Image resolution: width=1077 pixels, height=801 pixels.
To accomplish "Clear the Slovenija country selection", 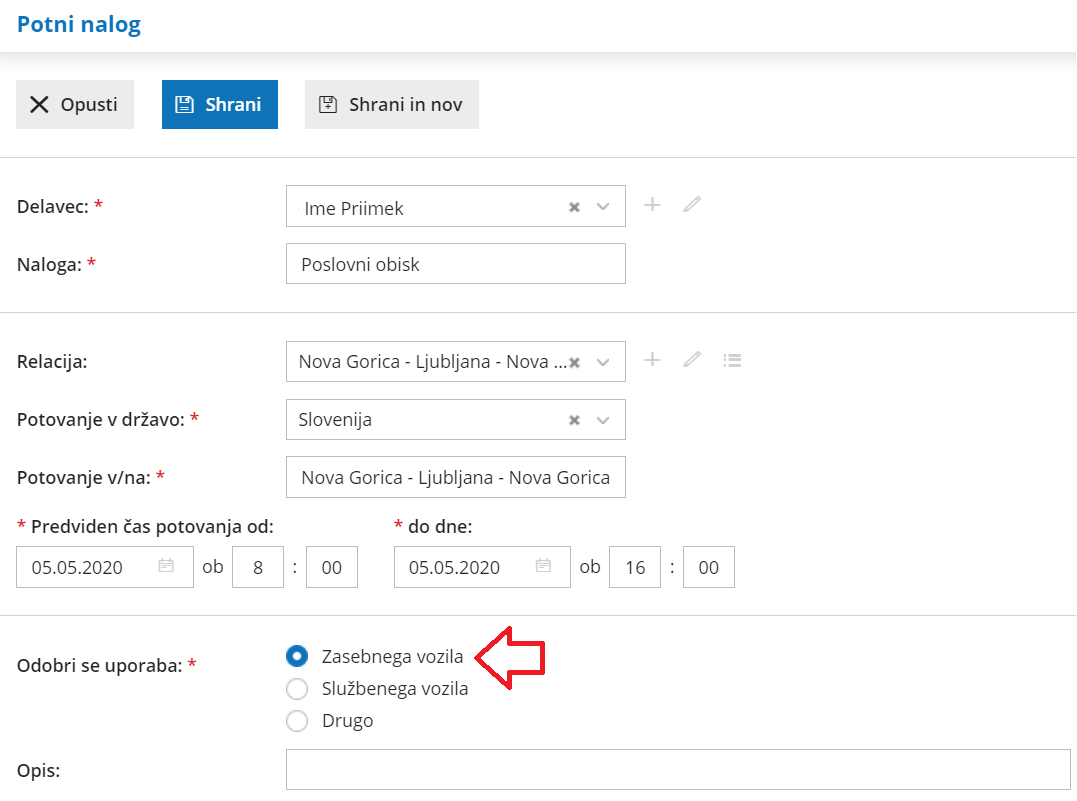I will coord(574,421).
